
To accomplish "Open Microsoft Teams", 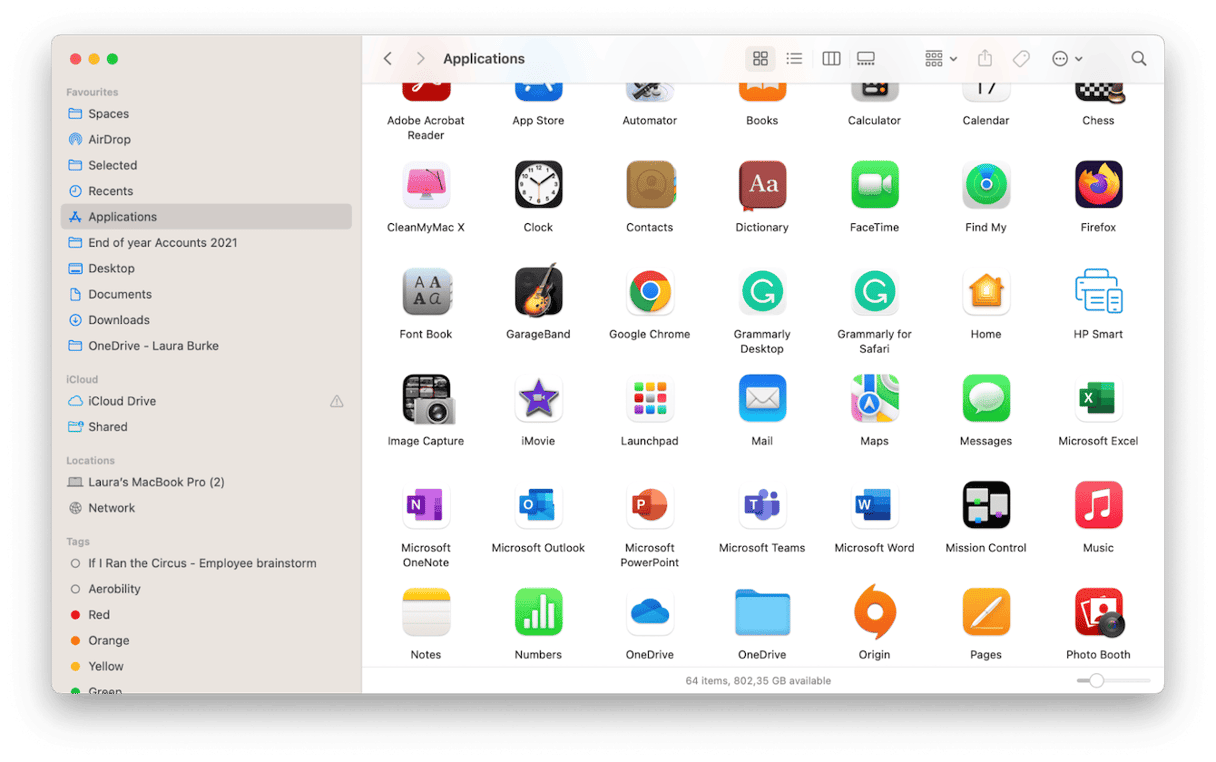I will point(762,505).
